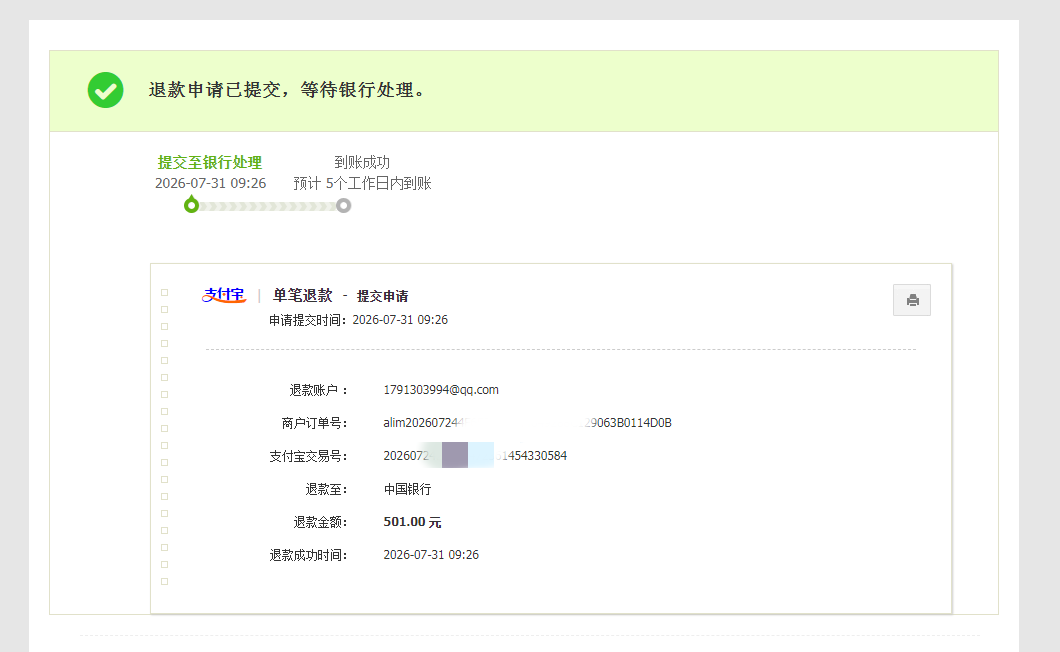This screenshot has width=1060, height=652.
Task: Click the date under 提交至银行处理 step
Action: click(210, 183)
